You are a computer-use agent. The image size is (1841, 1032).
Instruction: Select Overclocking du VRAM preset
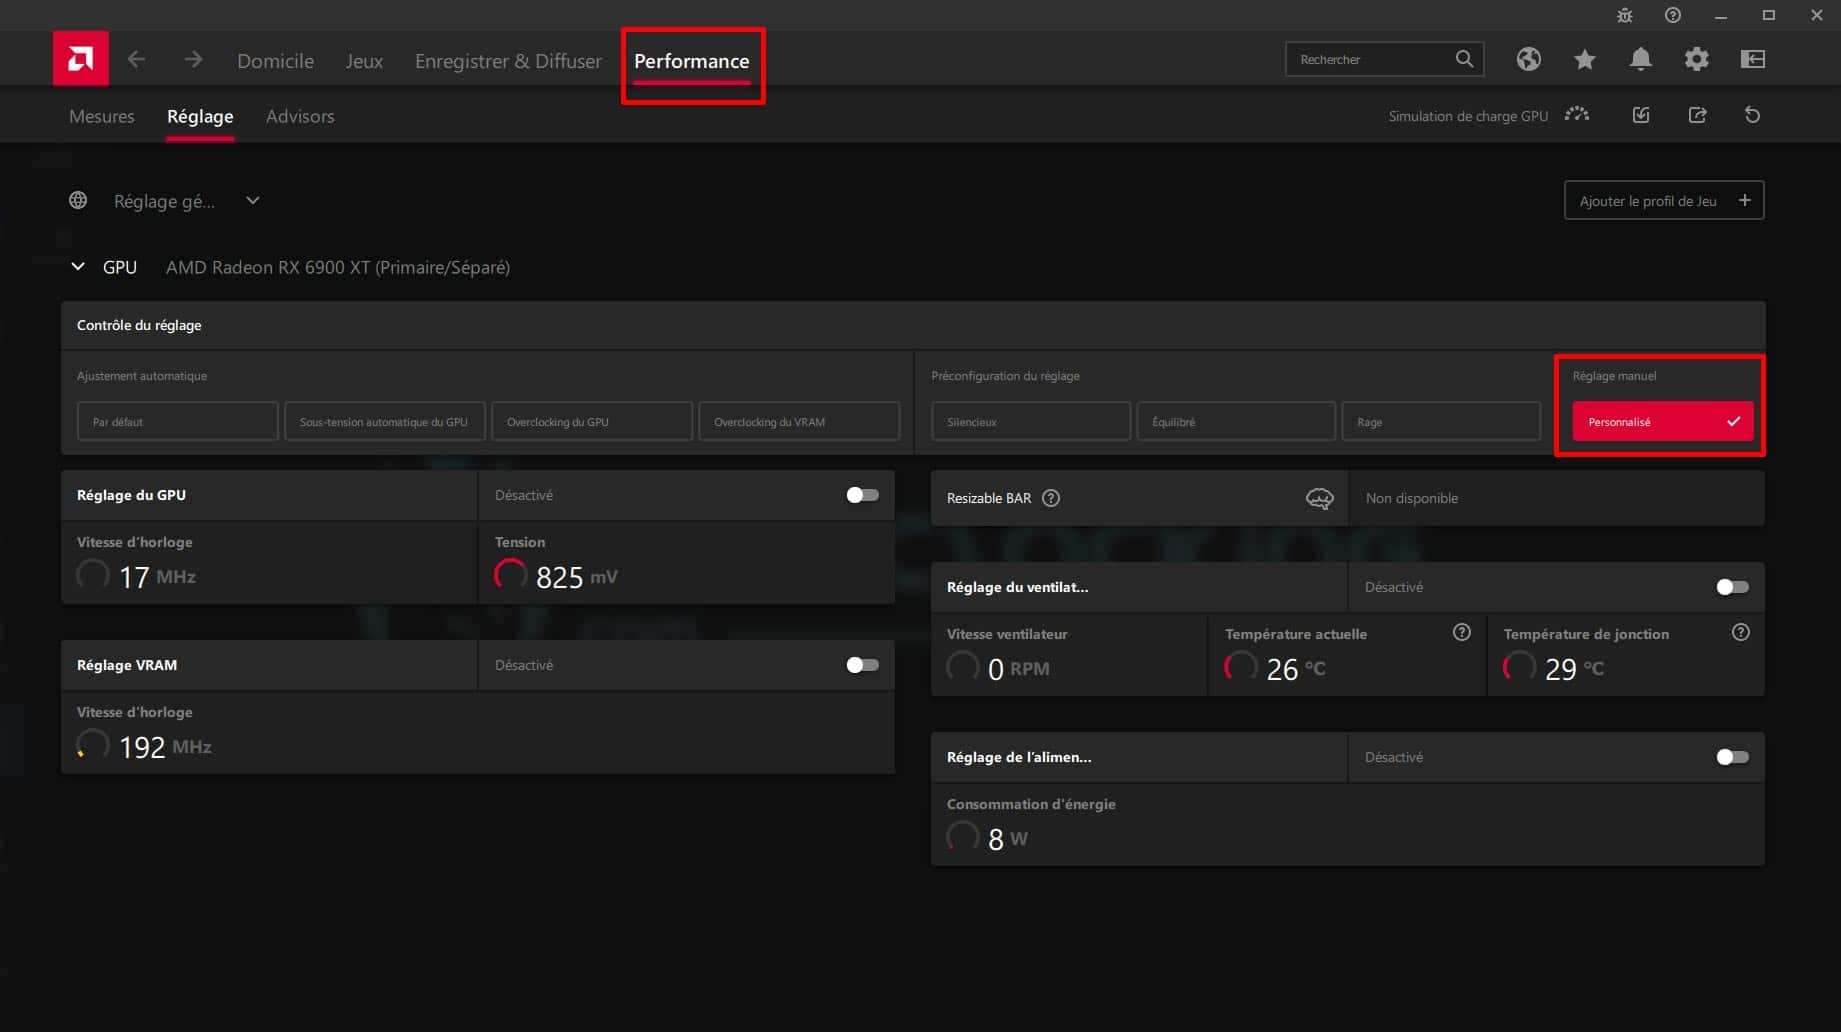point(799,421)
